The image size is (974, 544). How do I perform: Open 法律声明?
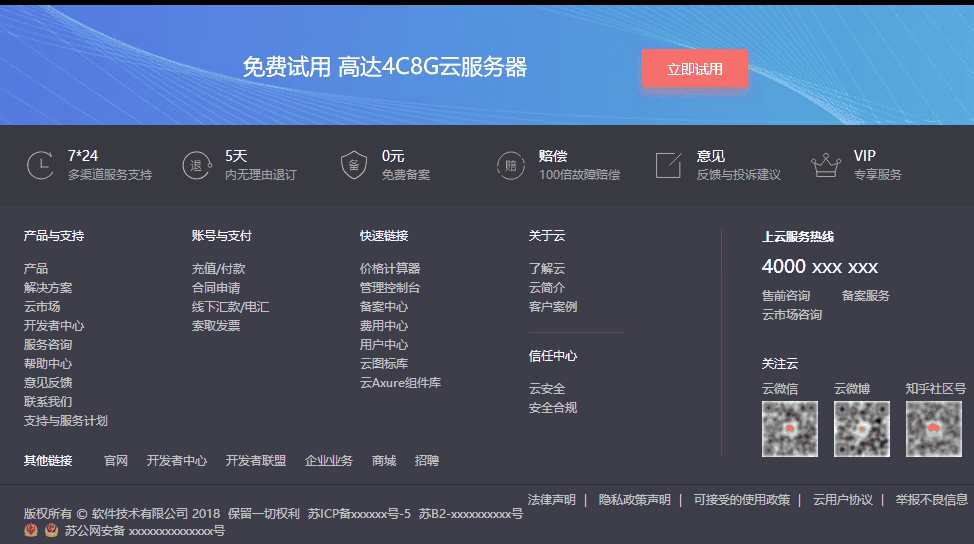point(552,499)
